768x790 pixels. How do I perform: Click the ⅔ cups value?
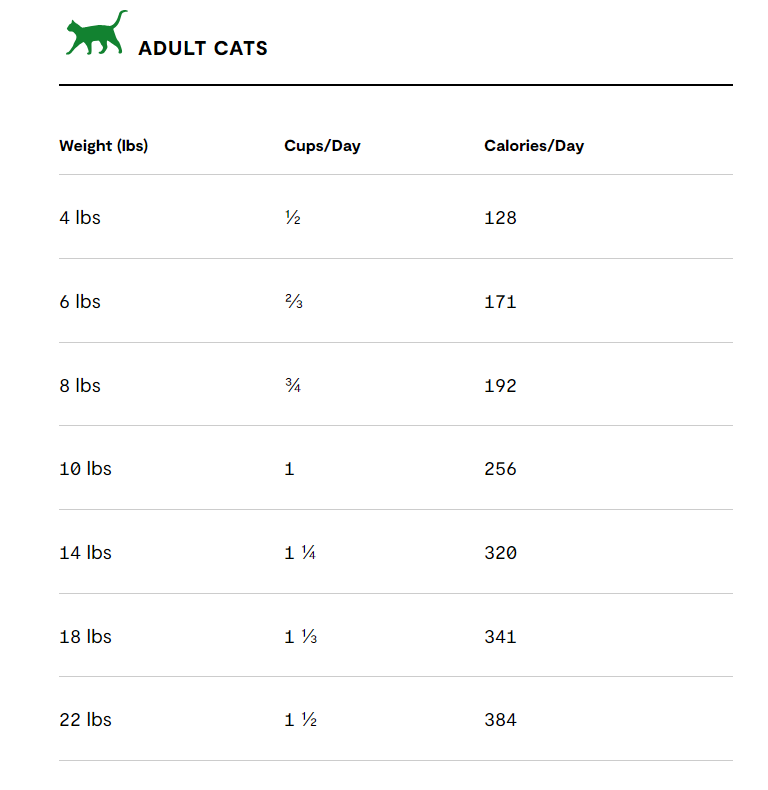click(x=293, y=301)
